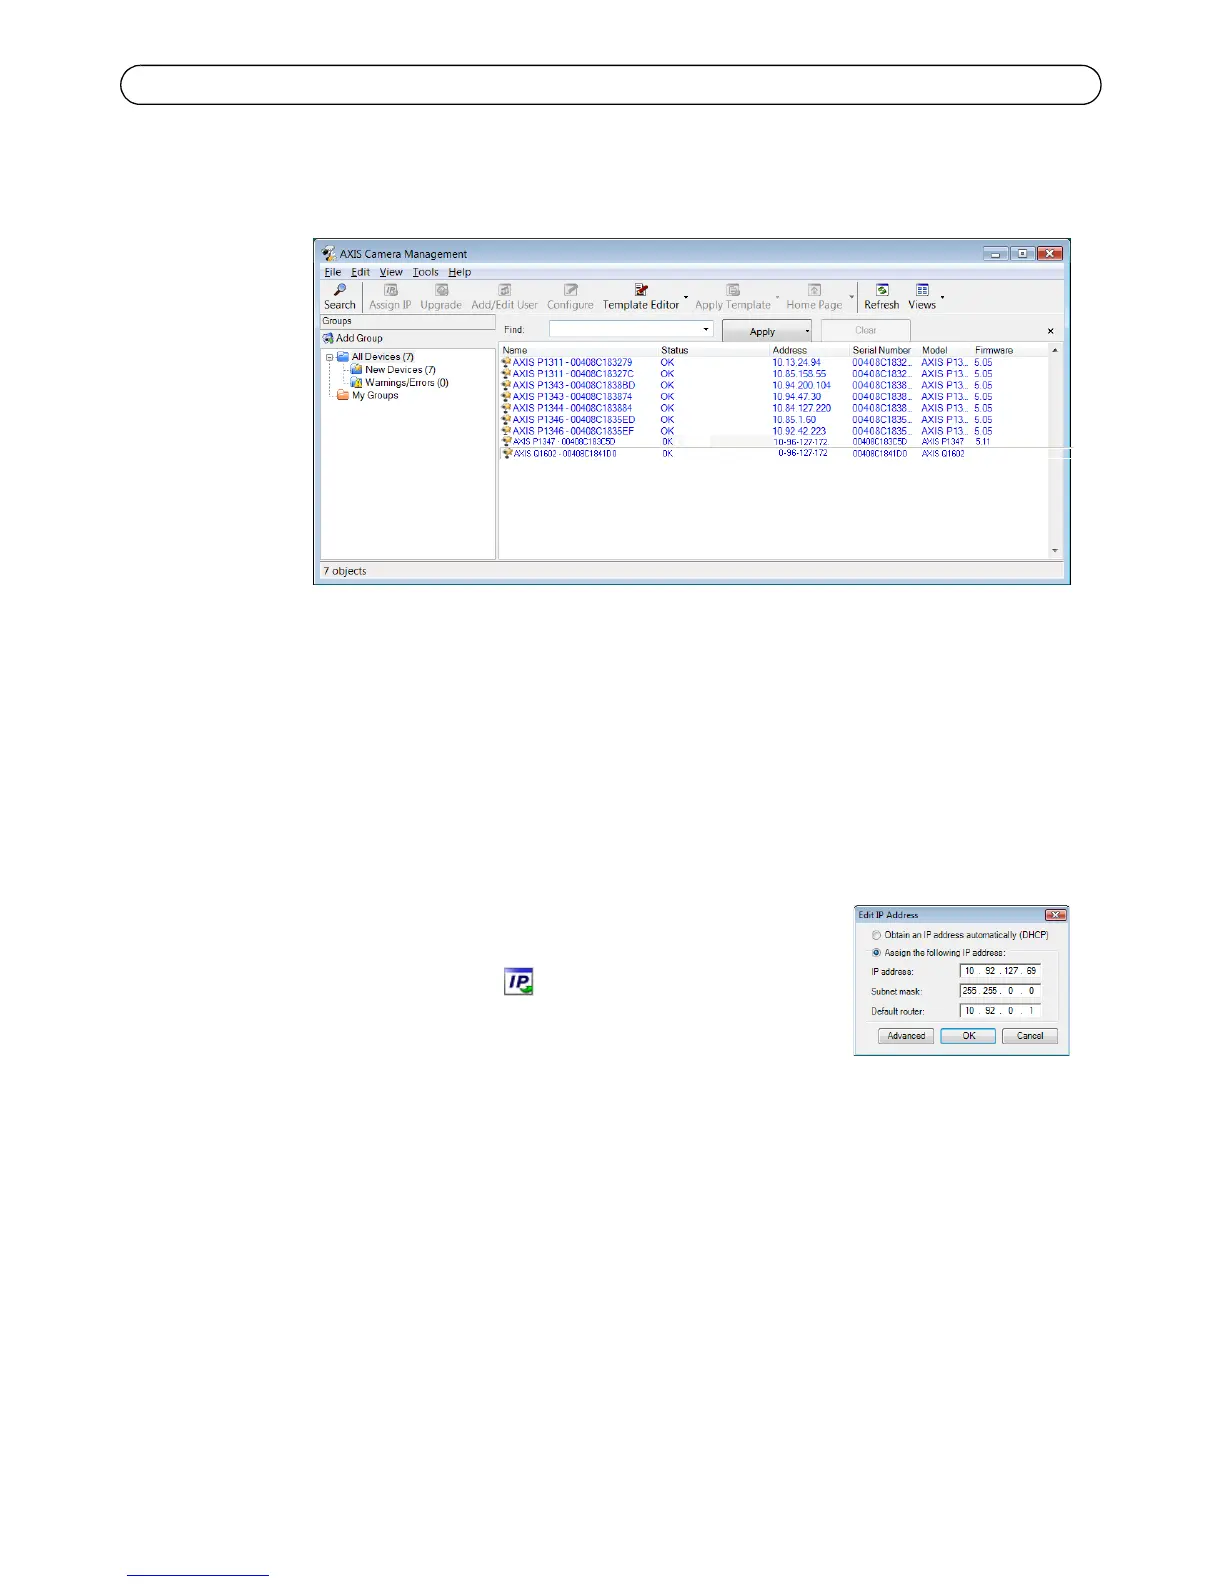1224x1584 pixels.
Task: Open the File menu
Action: [333, 272]
